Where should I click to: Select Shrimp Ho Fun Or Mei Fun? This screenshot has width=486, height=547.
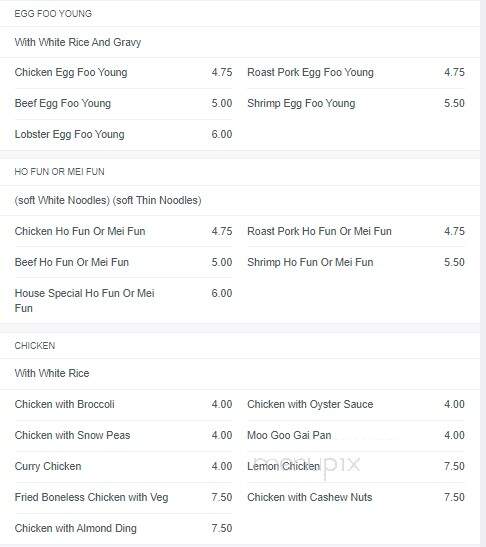(x=310, y=262)
